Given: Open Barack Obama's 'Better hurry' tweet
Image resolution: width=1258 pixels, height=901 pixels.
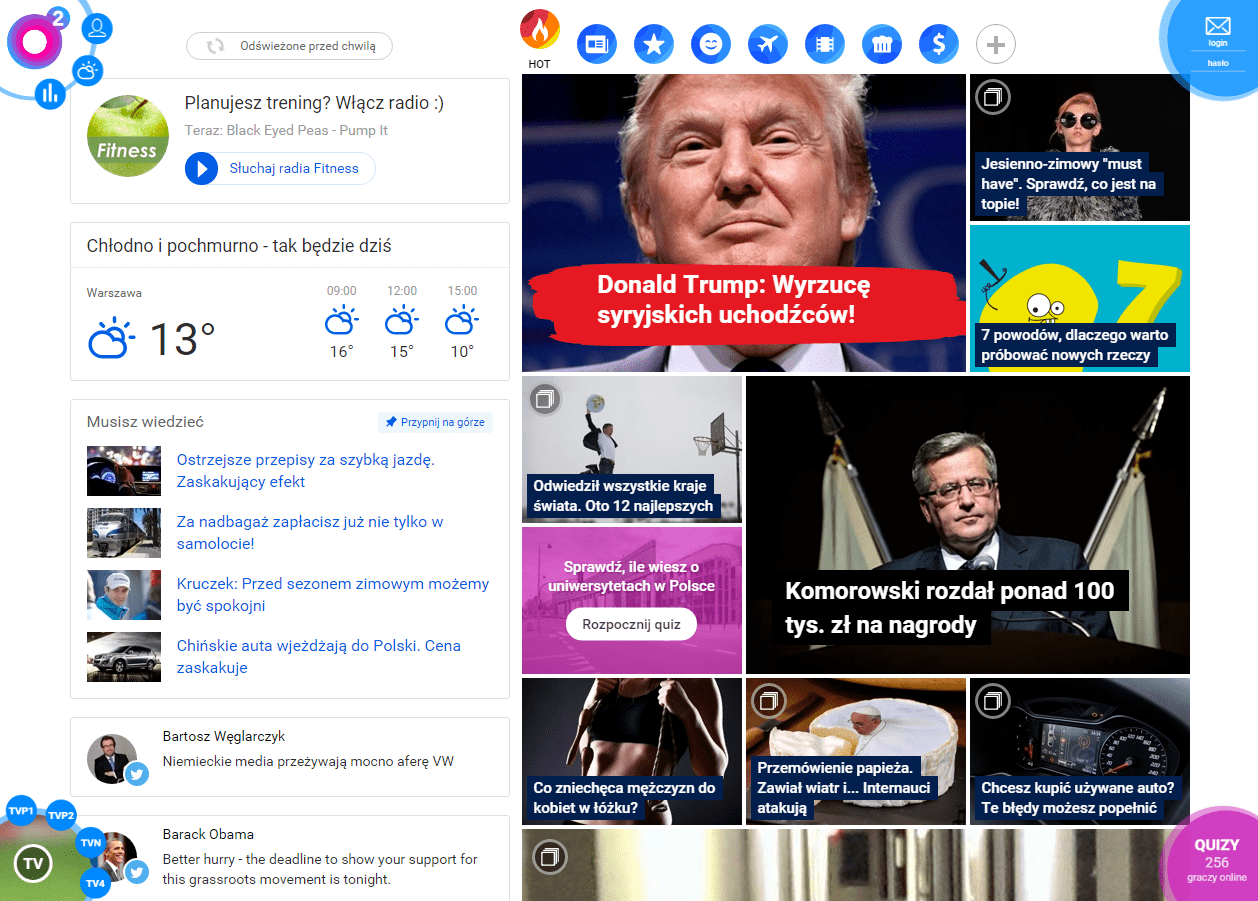Looking at the screenshot, I should [x=320, y=869].
